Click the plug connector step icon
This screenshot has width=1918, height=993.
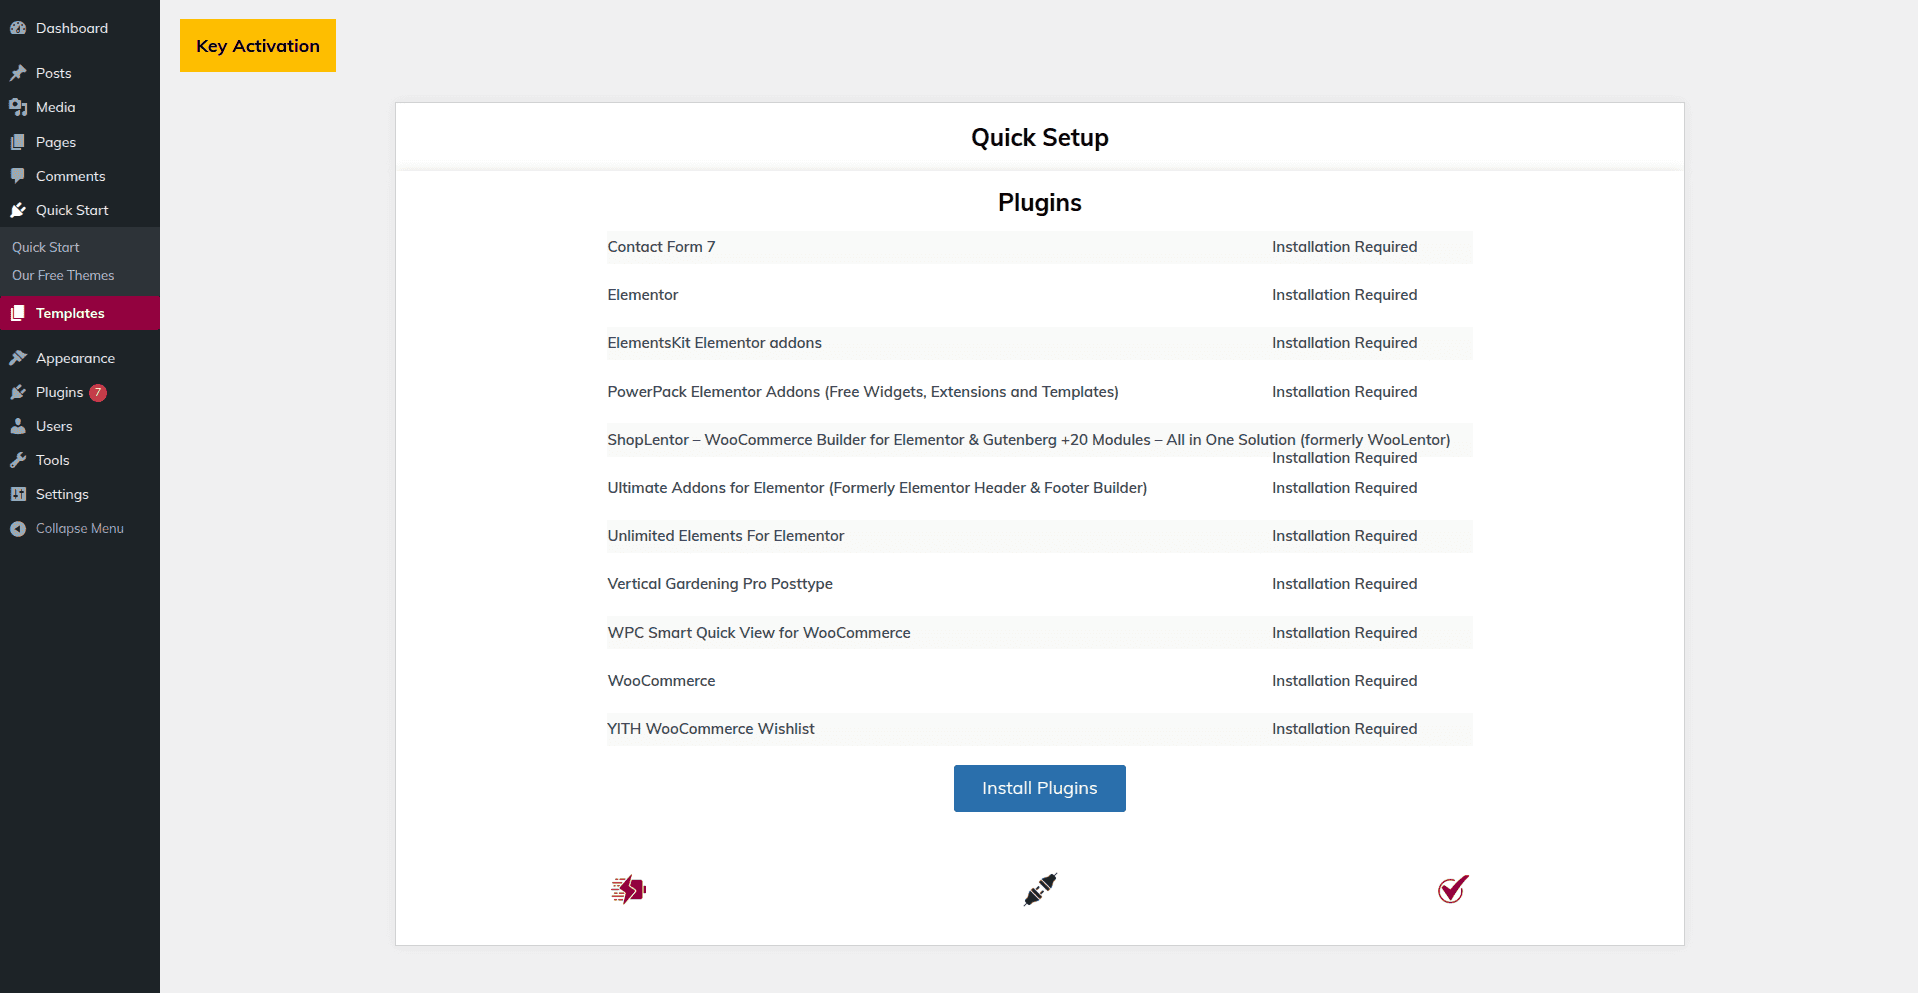1040,889
